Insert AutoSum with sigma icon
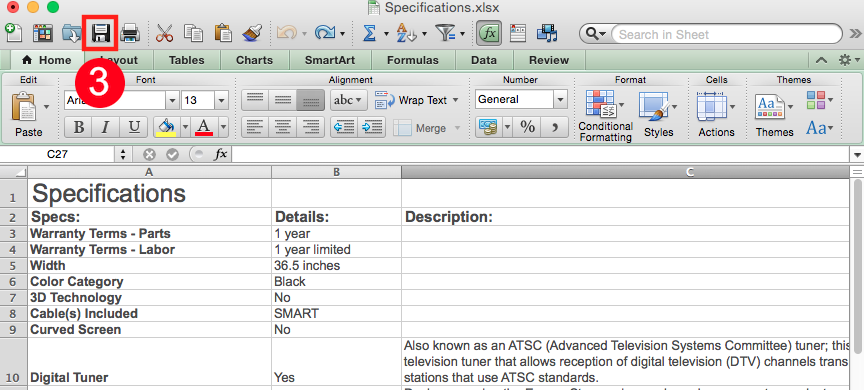Screen dimensions: 864x390 tap(369, 34)
